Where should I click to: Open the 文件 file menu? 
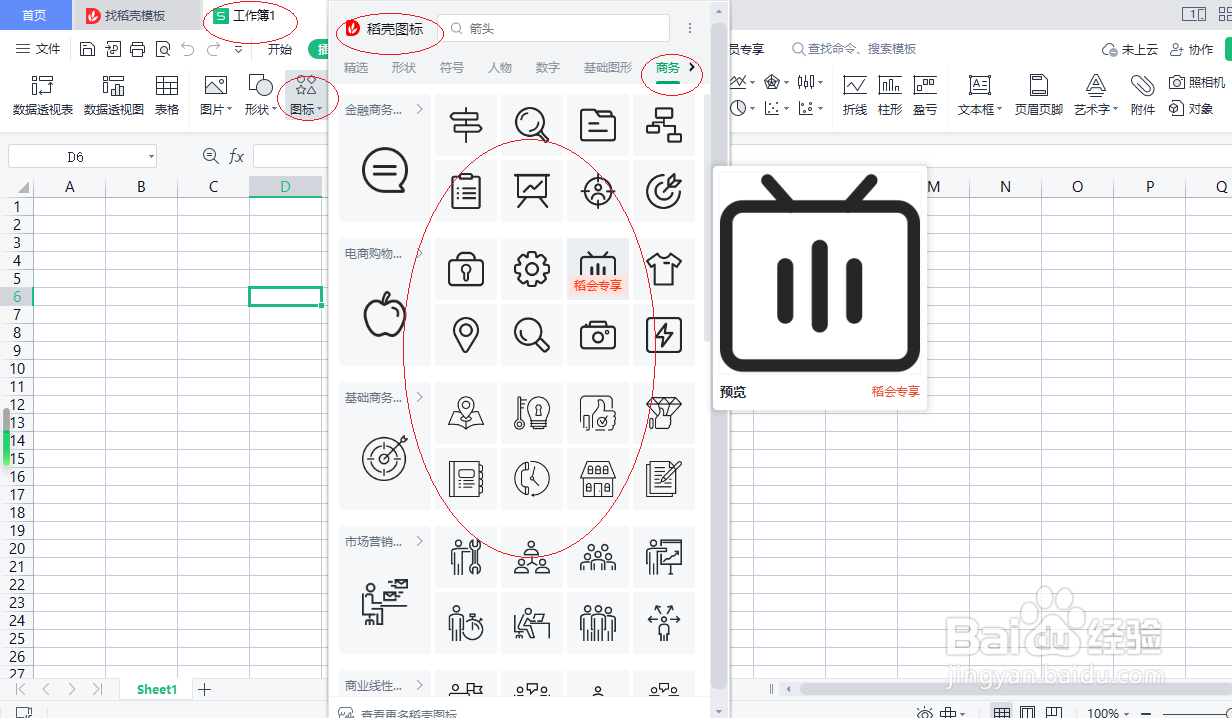[38, 49]
